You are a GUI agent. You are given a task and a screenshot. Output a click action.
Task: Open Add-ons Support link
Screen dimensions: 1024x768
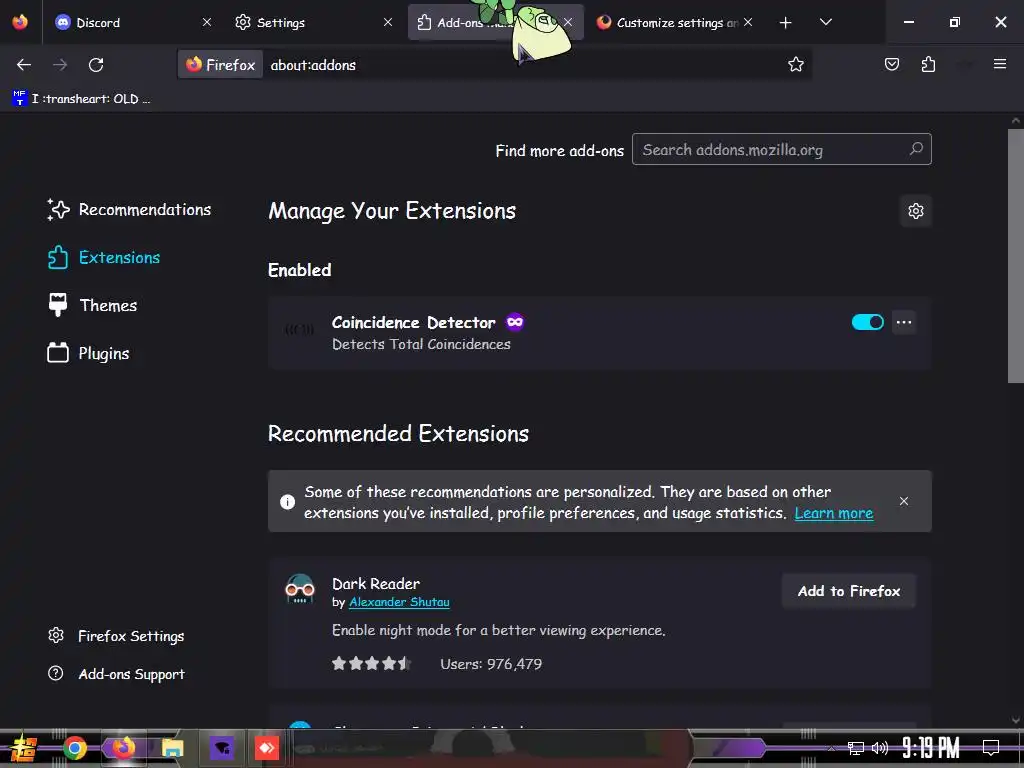pos(116,674)
